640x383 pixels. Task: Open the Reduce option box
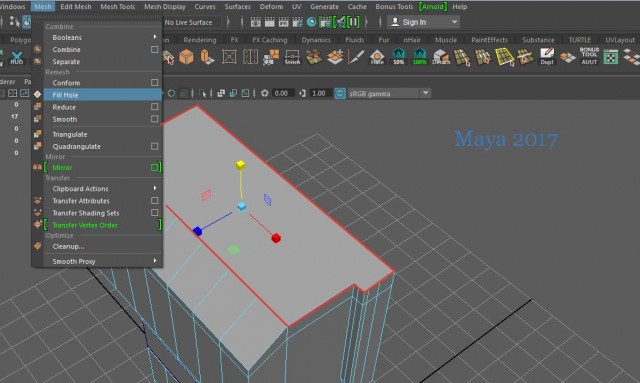154,107
